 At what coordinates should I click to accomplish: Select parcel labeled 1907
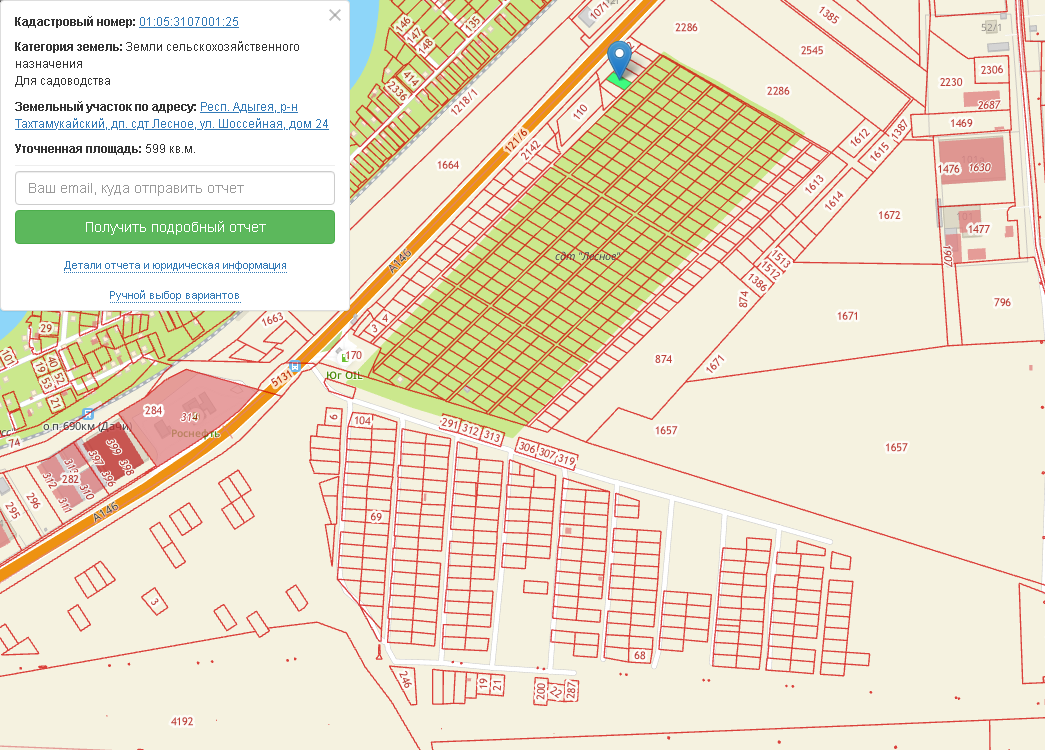[x=948, y=255]
